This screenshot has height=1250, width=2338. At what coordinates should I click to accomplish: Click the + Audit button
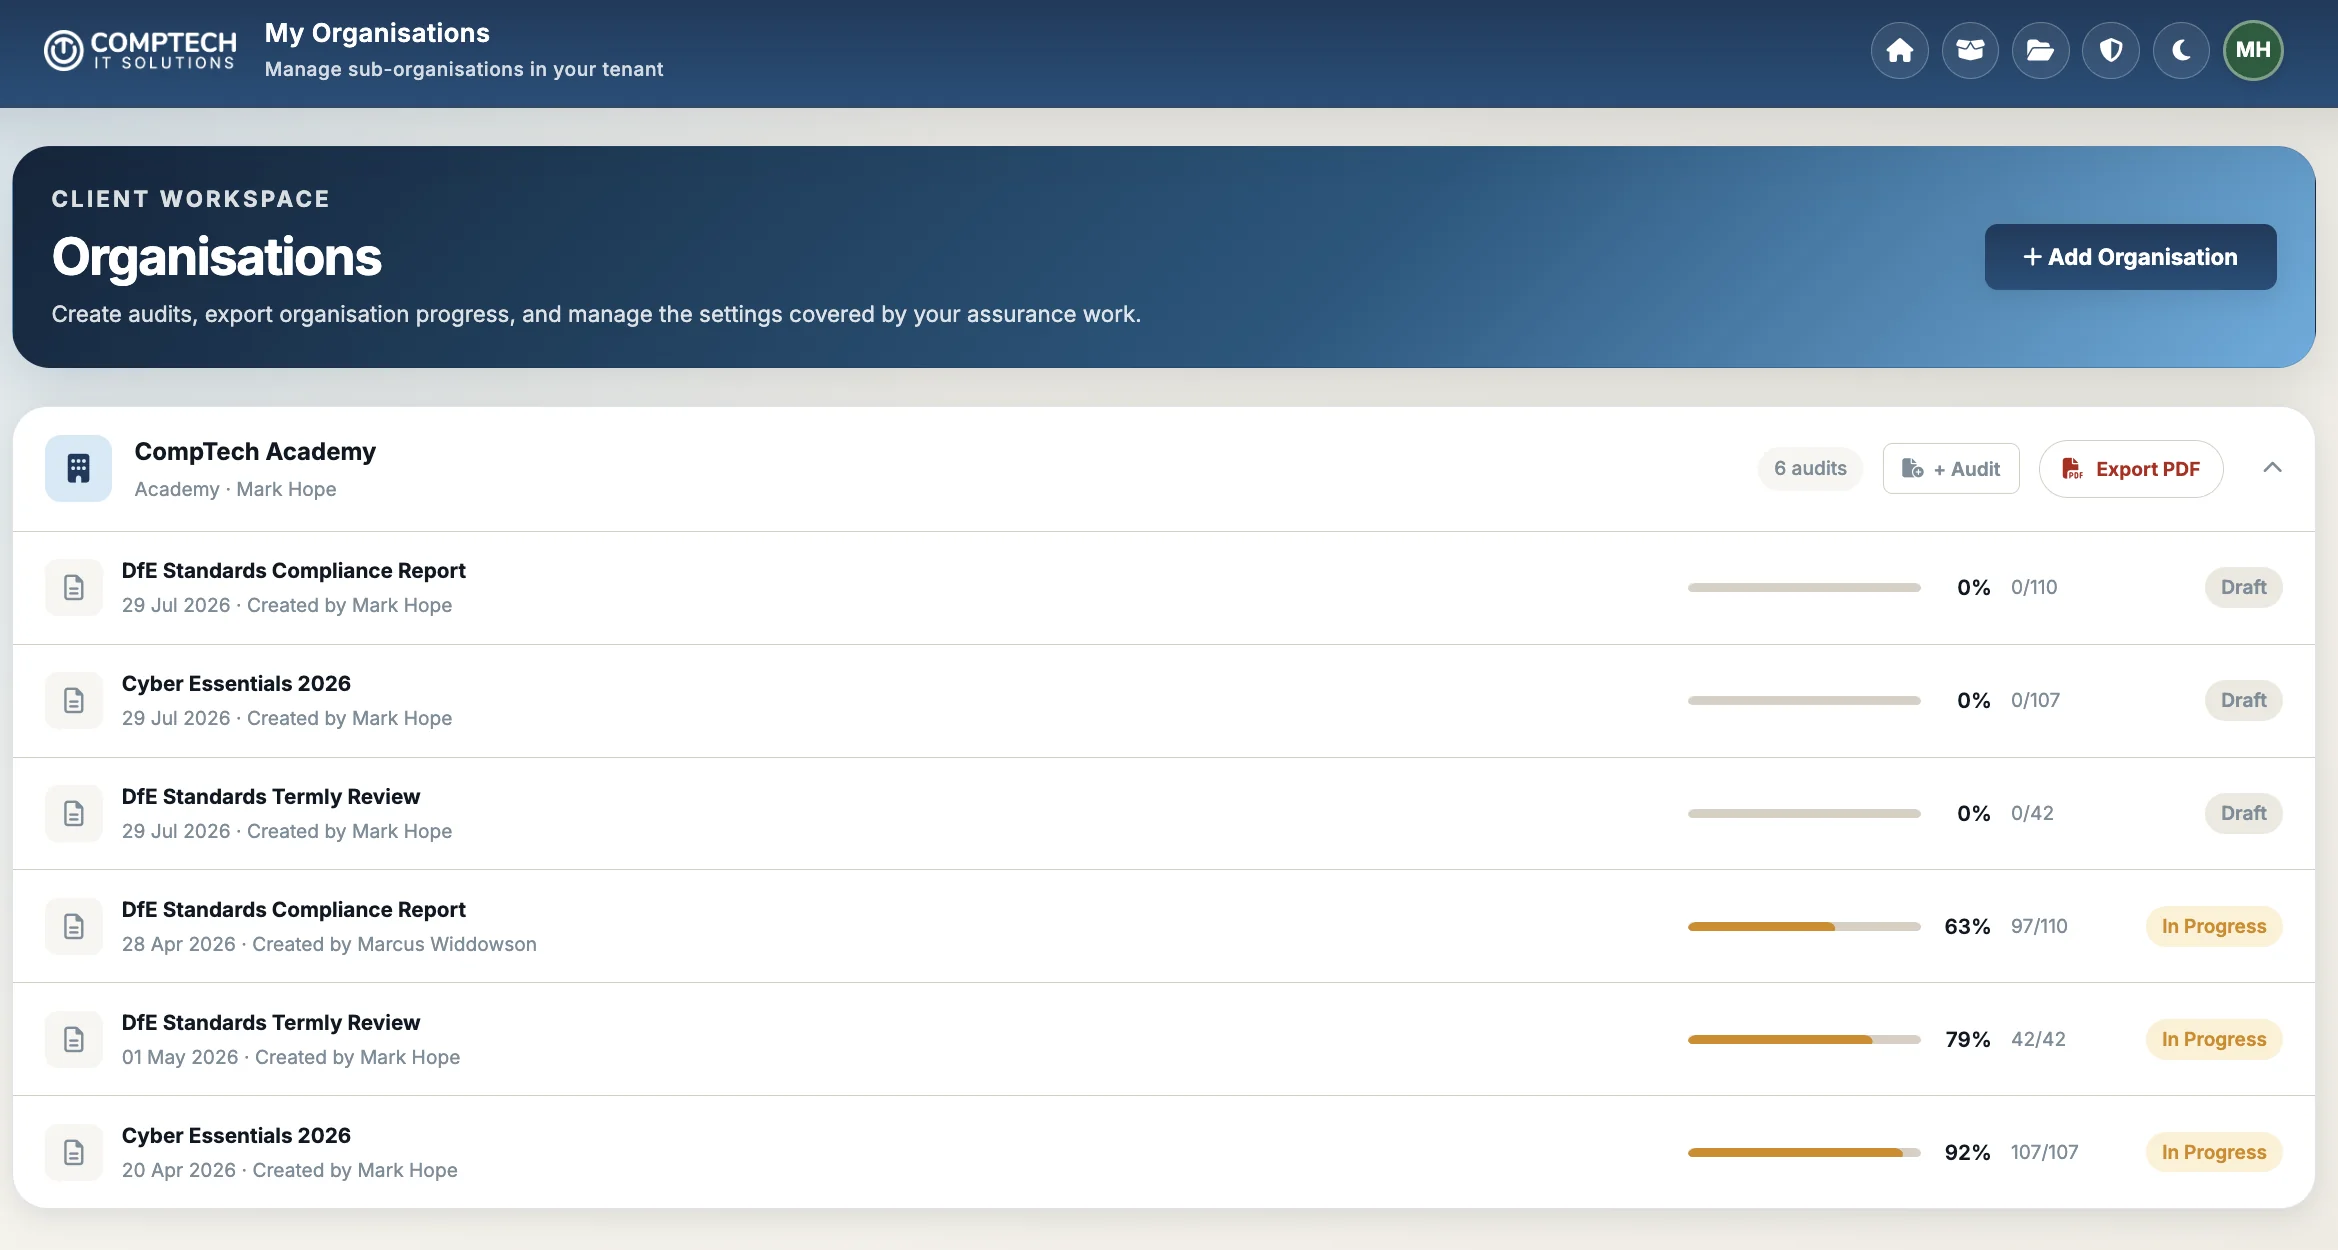point(1951,468)
